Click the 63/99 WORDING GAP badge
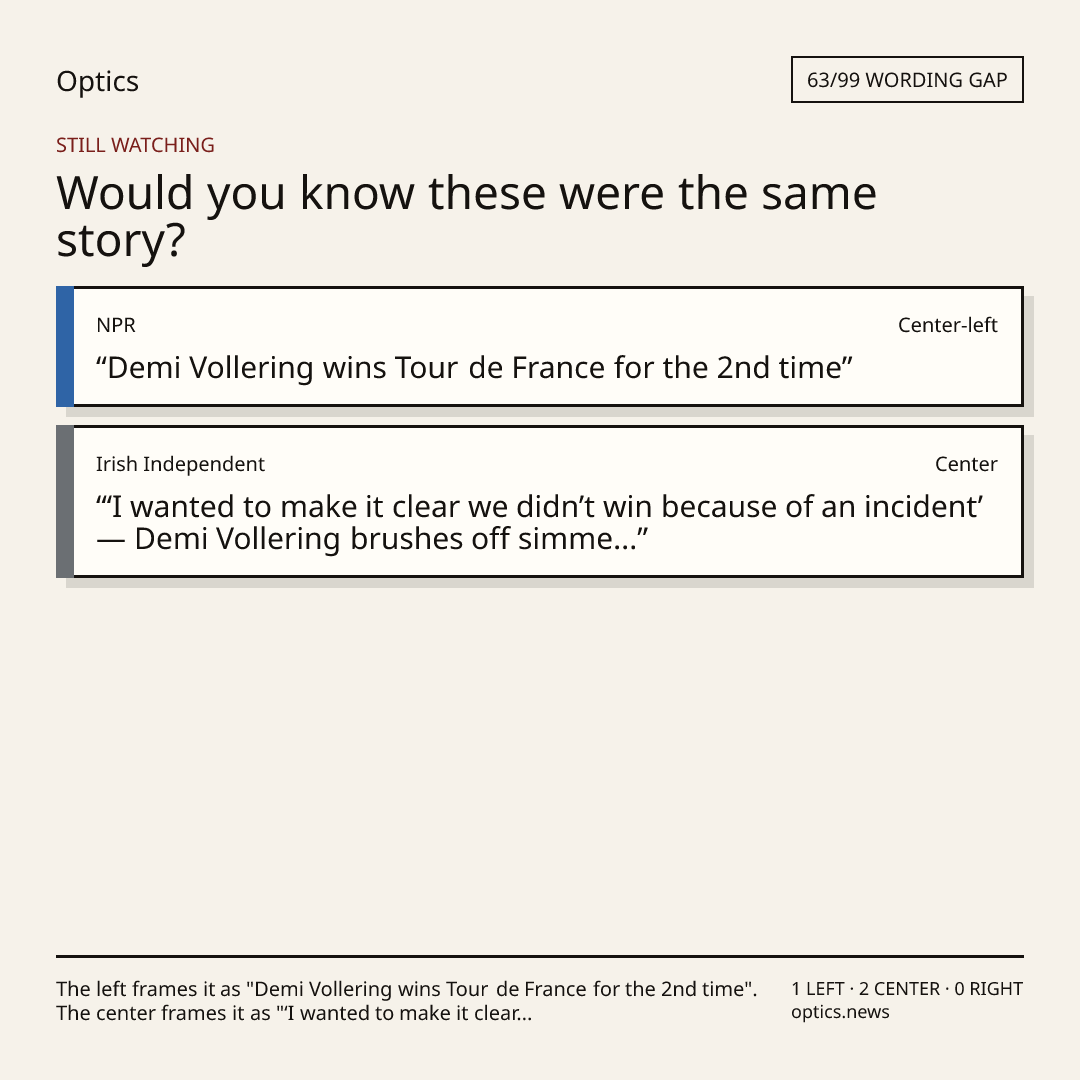This screenshot has width=1080, height=1080. tap(907, 80)
